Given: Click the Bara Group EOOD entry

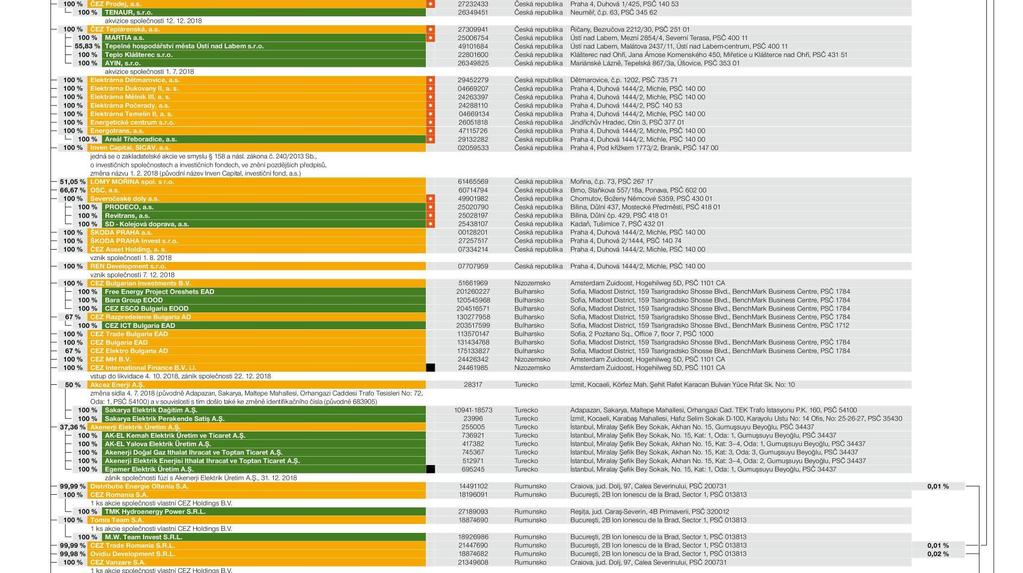Looking at the screenshot, I should pyautogui.click(x=264, y=301).
